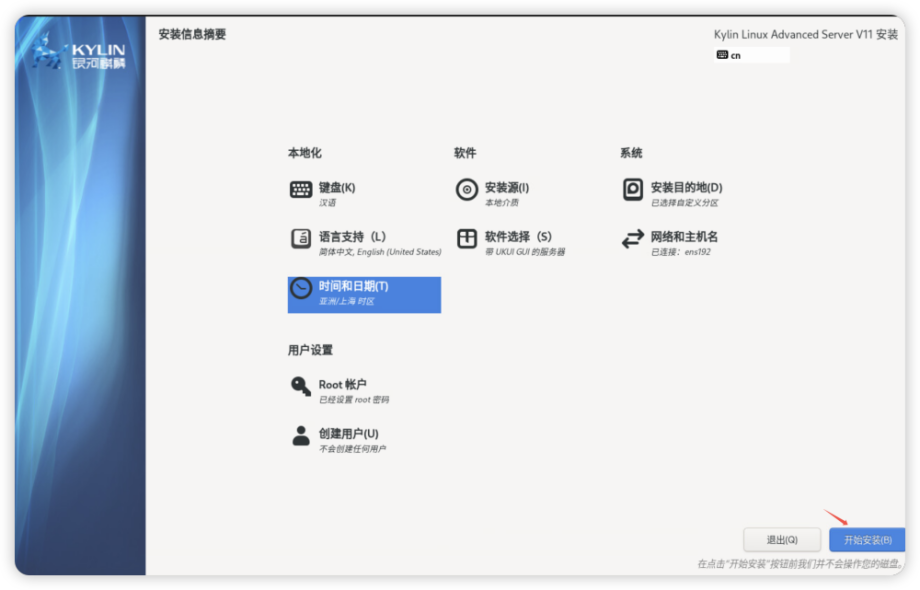Image resolution: width=920 pixels, height=590 pixels.
Task: Click the 汉语 status under 键盘
Action: 327,203
